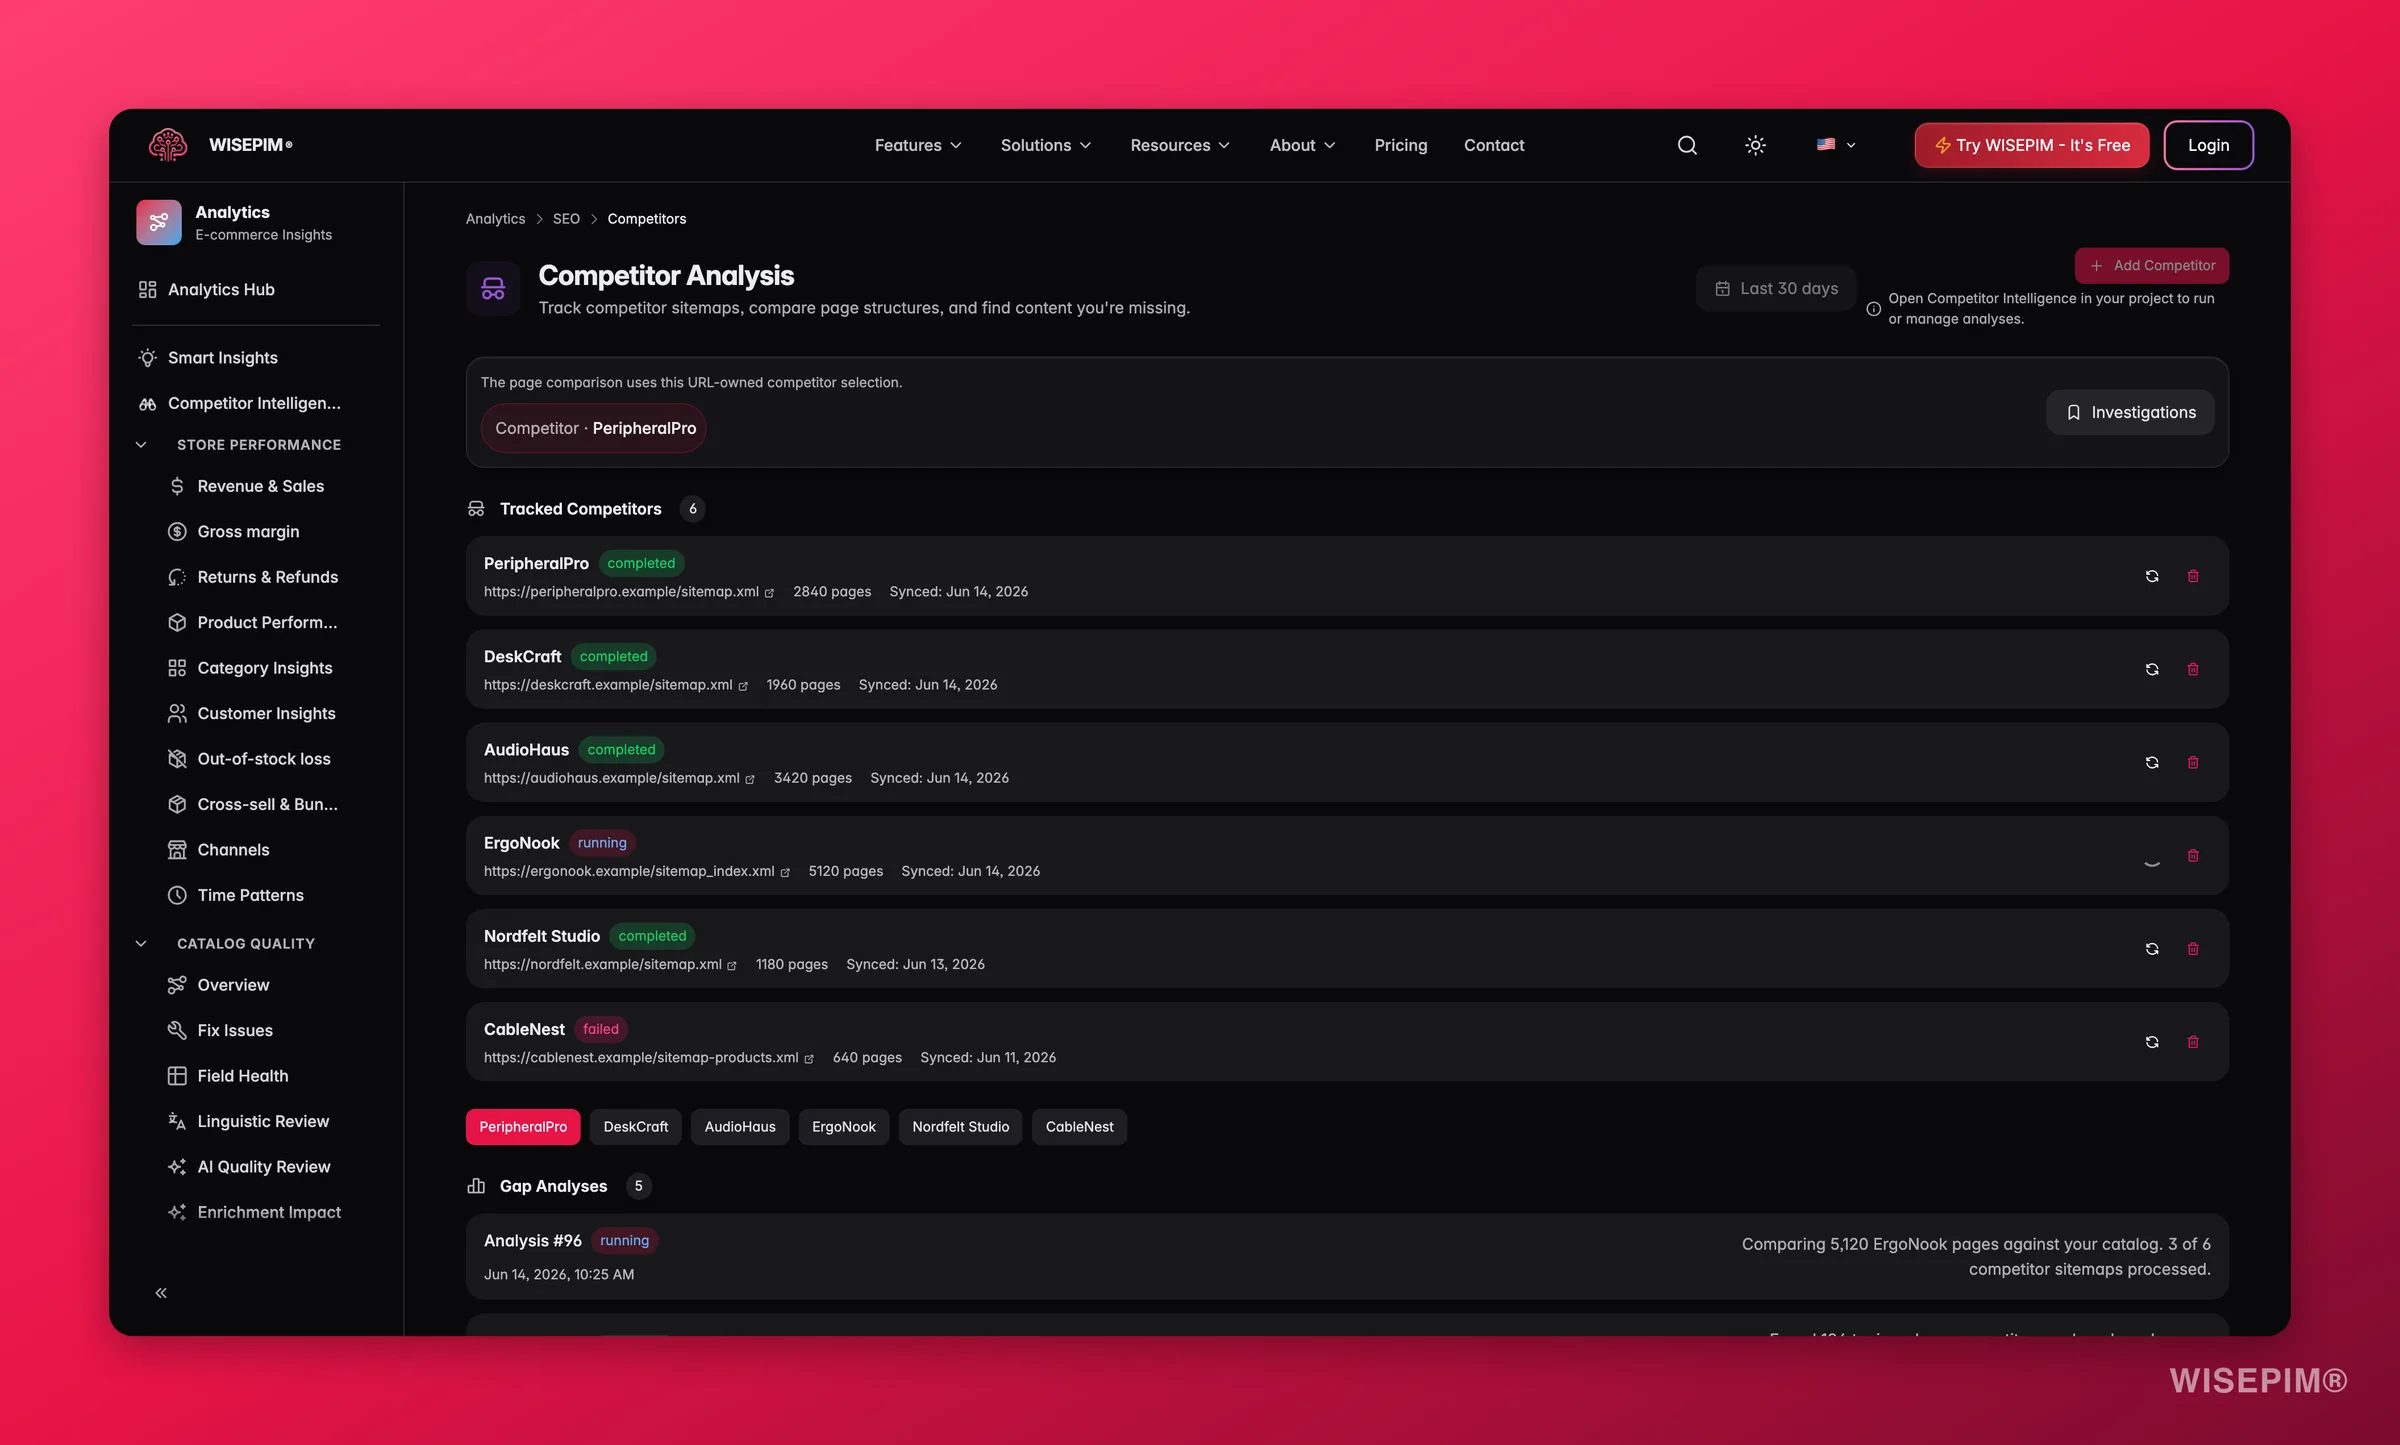Image resolution: width=2400 pixels, height=1445 pixels.
Task: Select the ErgoNook tab
Action: [x=844, y=1126]
